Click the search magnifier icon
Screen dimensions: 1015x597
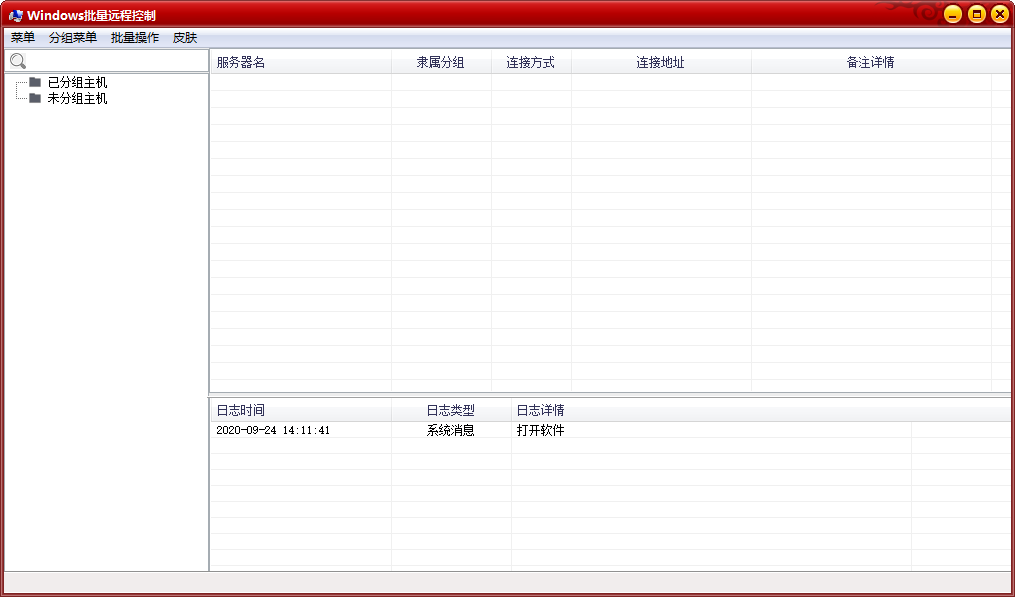(x=18, y=61)
